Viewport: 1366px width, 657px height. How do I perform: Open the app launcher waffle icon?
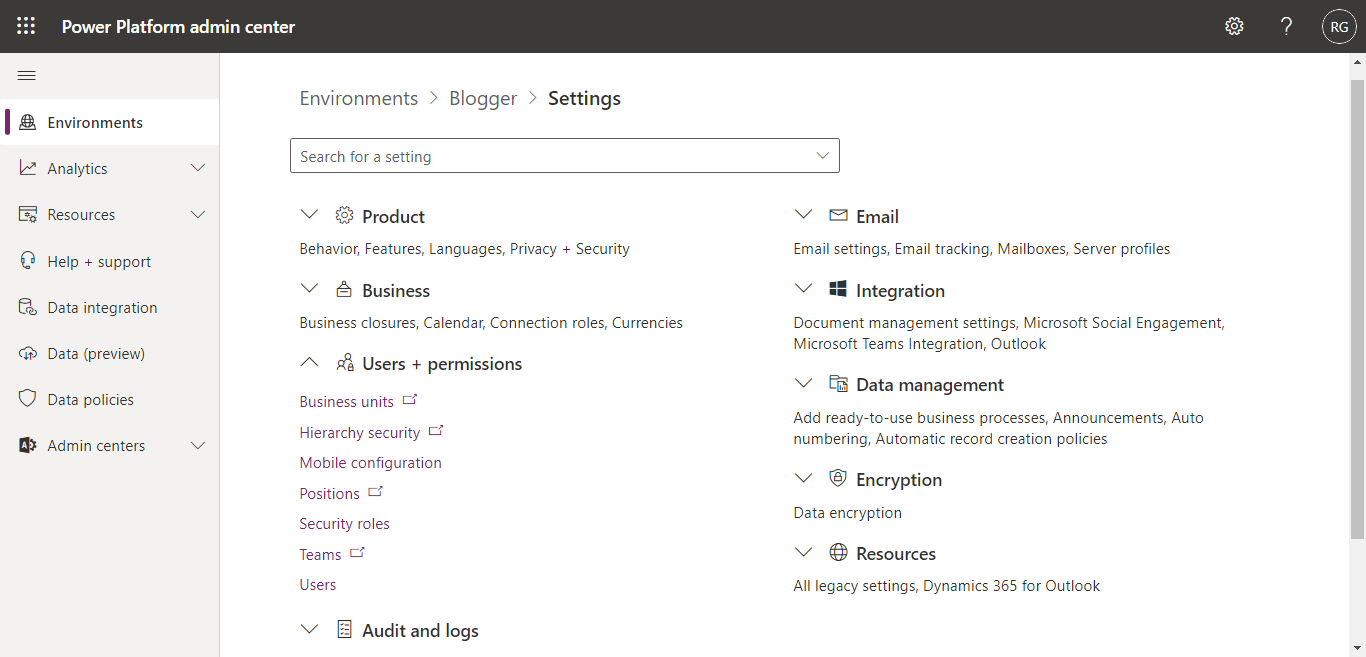[x=26, y=27]
